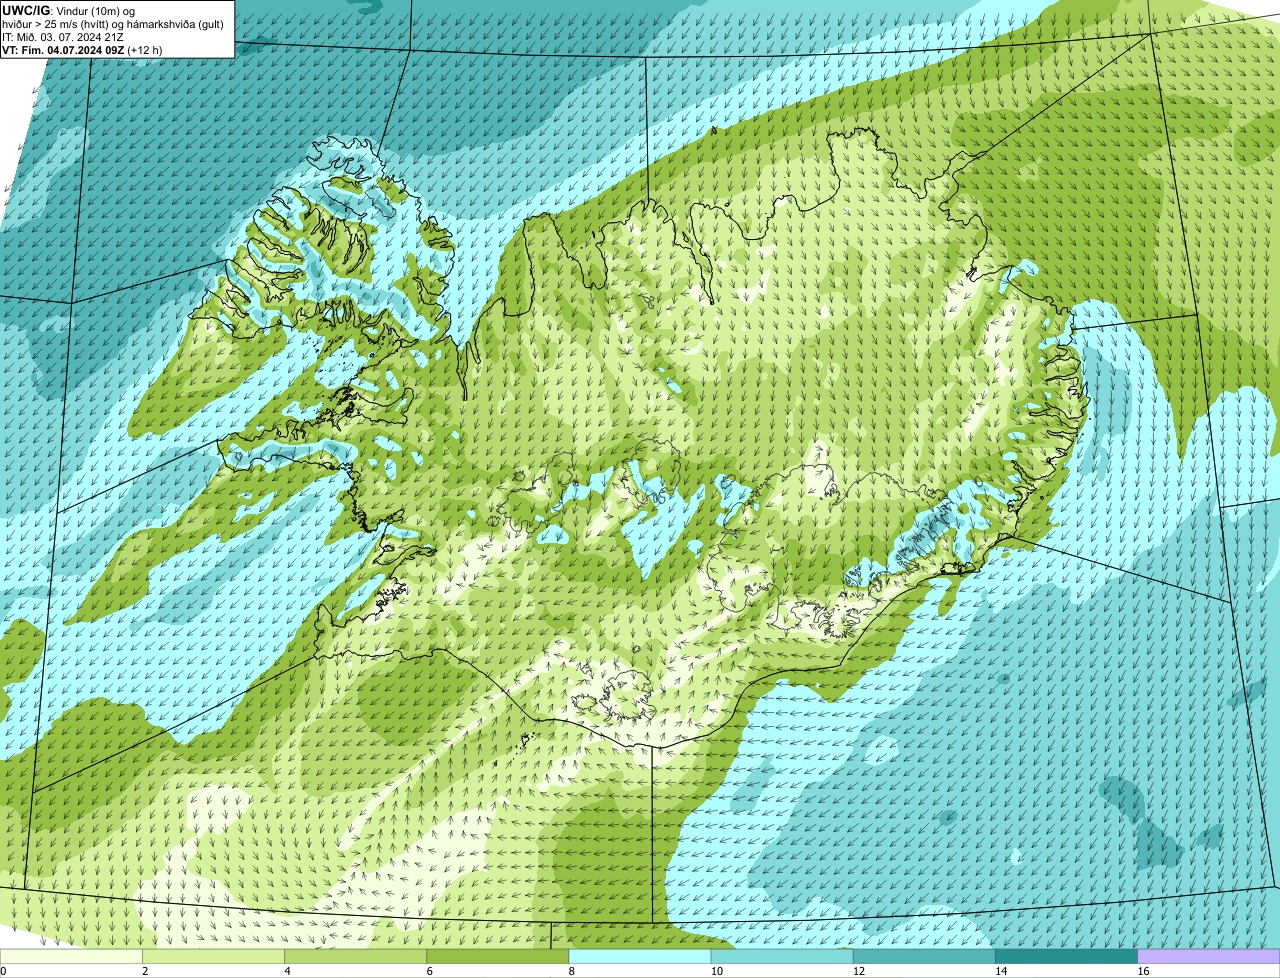Click the purple above-16 m/s legend swatch
This screenshot has width=1280, height=978.
1209,956
